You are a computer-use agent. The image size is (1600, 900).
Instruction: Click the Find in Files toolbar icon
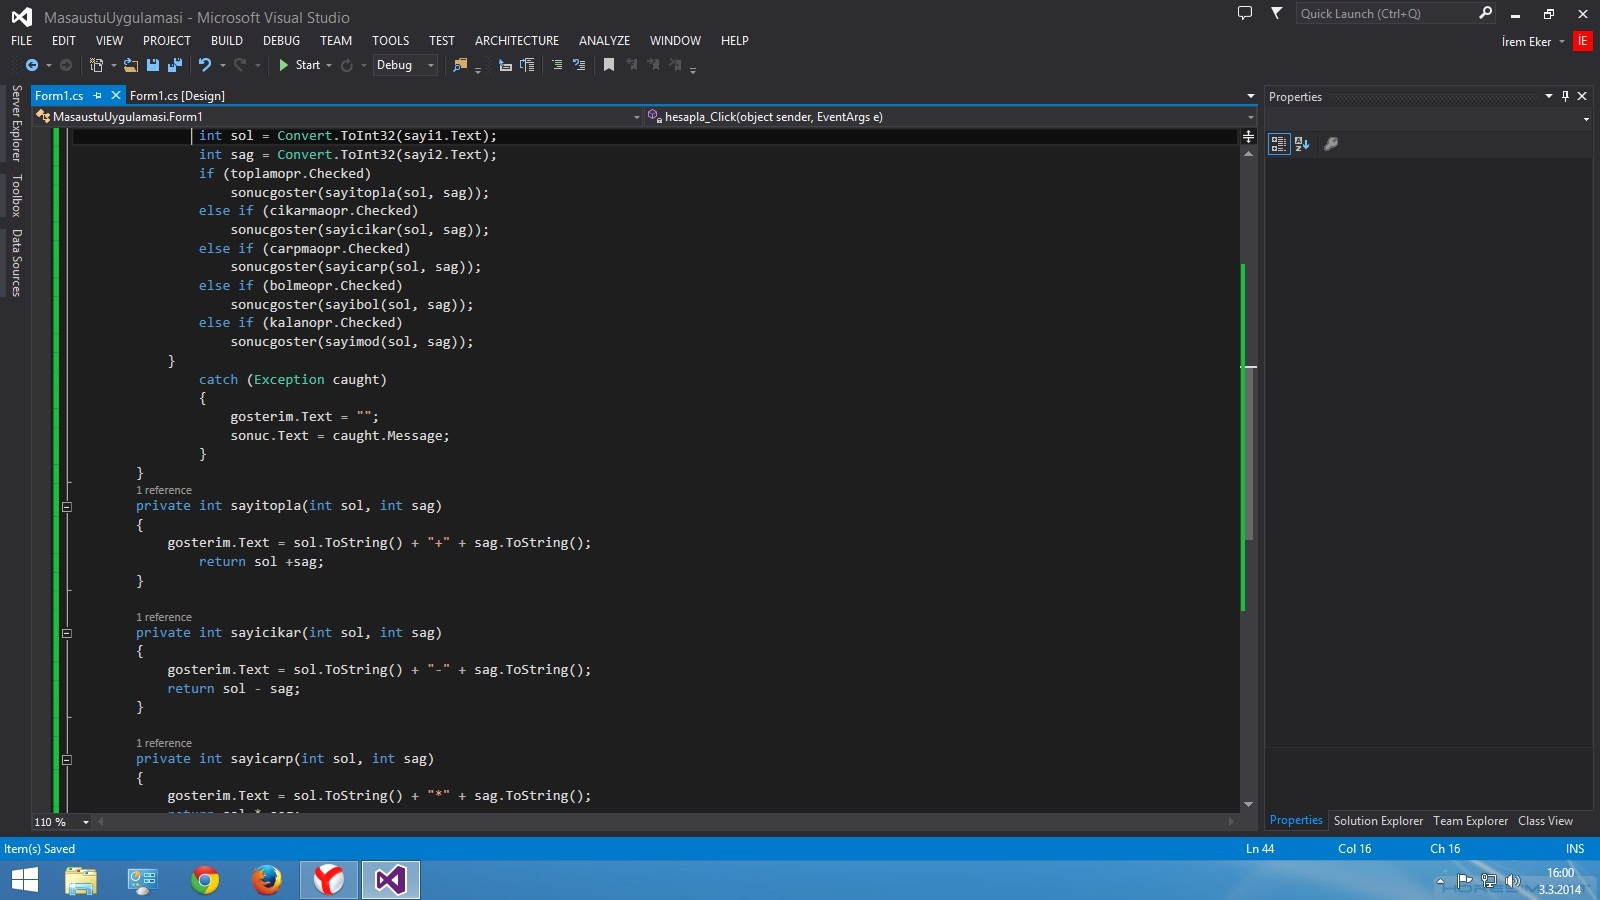[460, 65]
